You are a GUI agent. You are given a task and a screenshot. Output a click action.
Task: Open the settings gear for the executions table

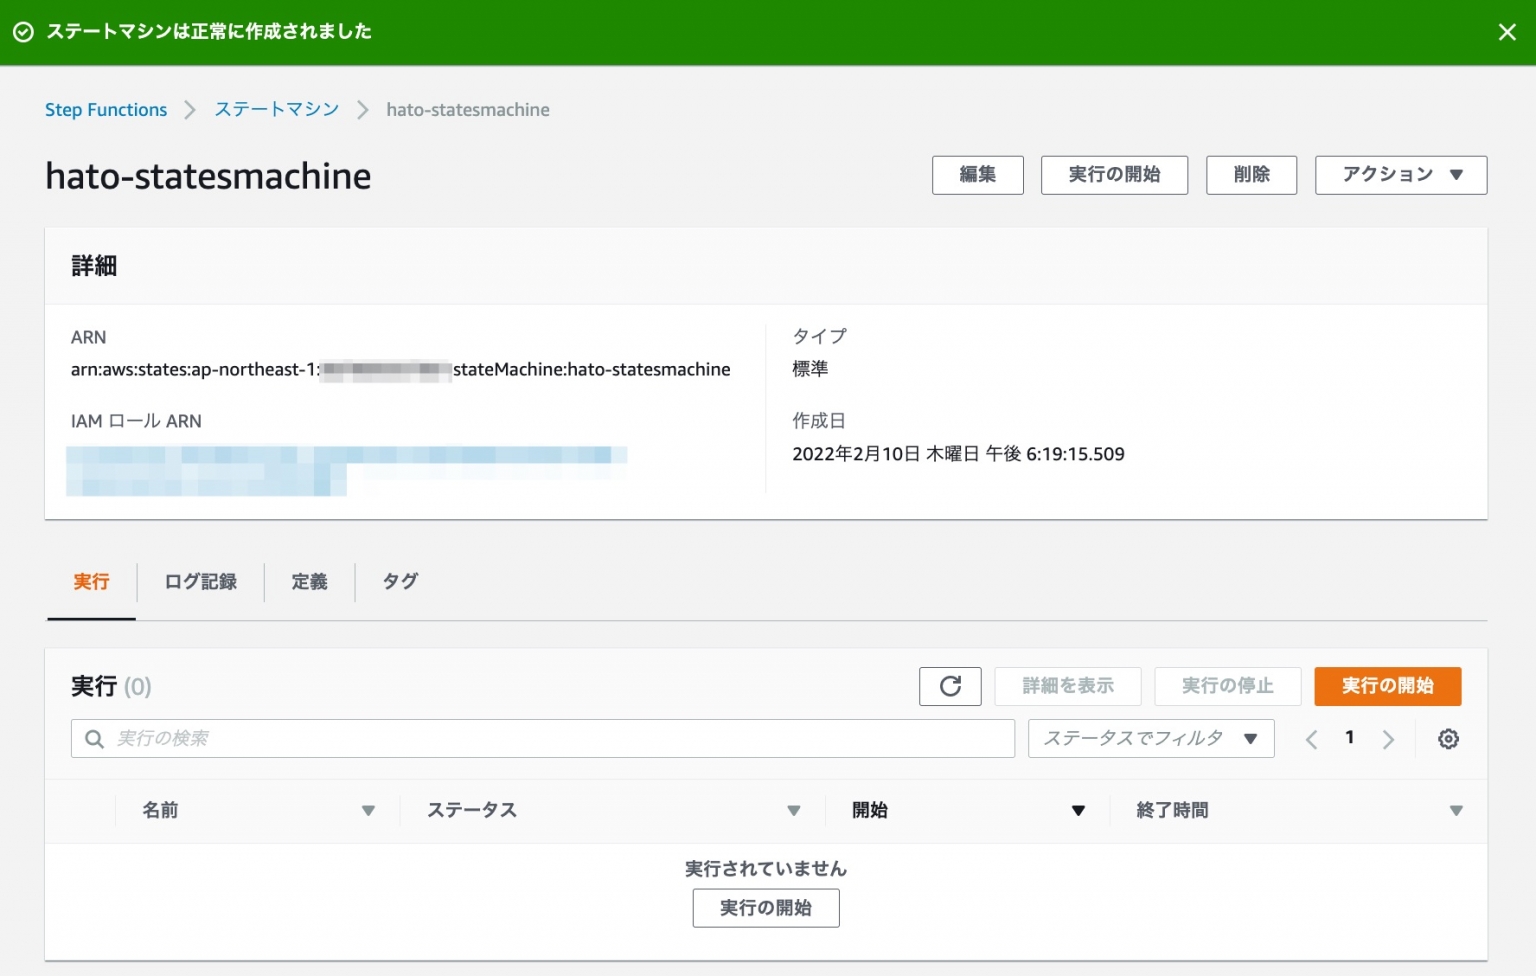(x=1448, y=738)
